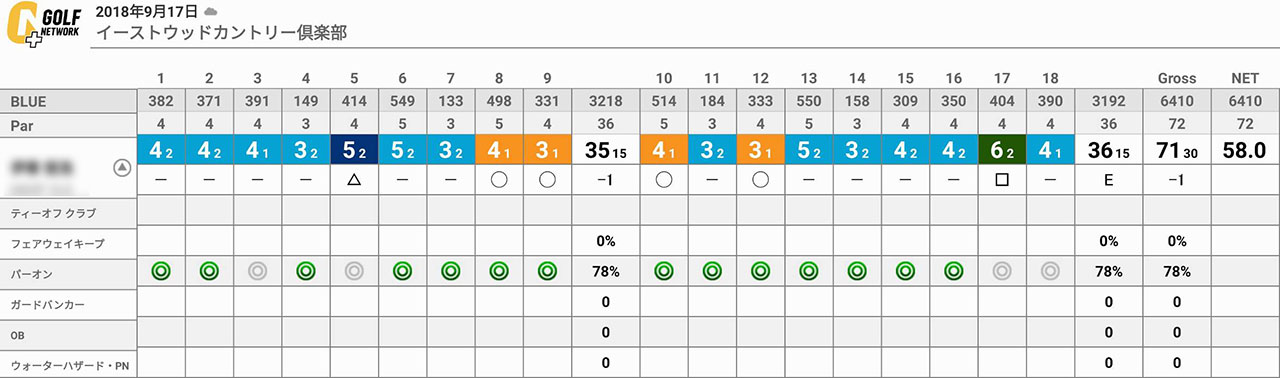Toggle the green par-on marker on hole 1
Image resolution: width=1280 pixels, height=378 pixels.
click(159, 270)
